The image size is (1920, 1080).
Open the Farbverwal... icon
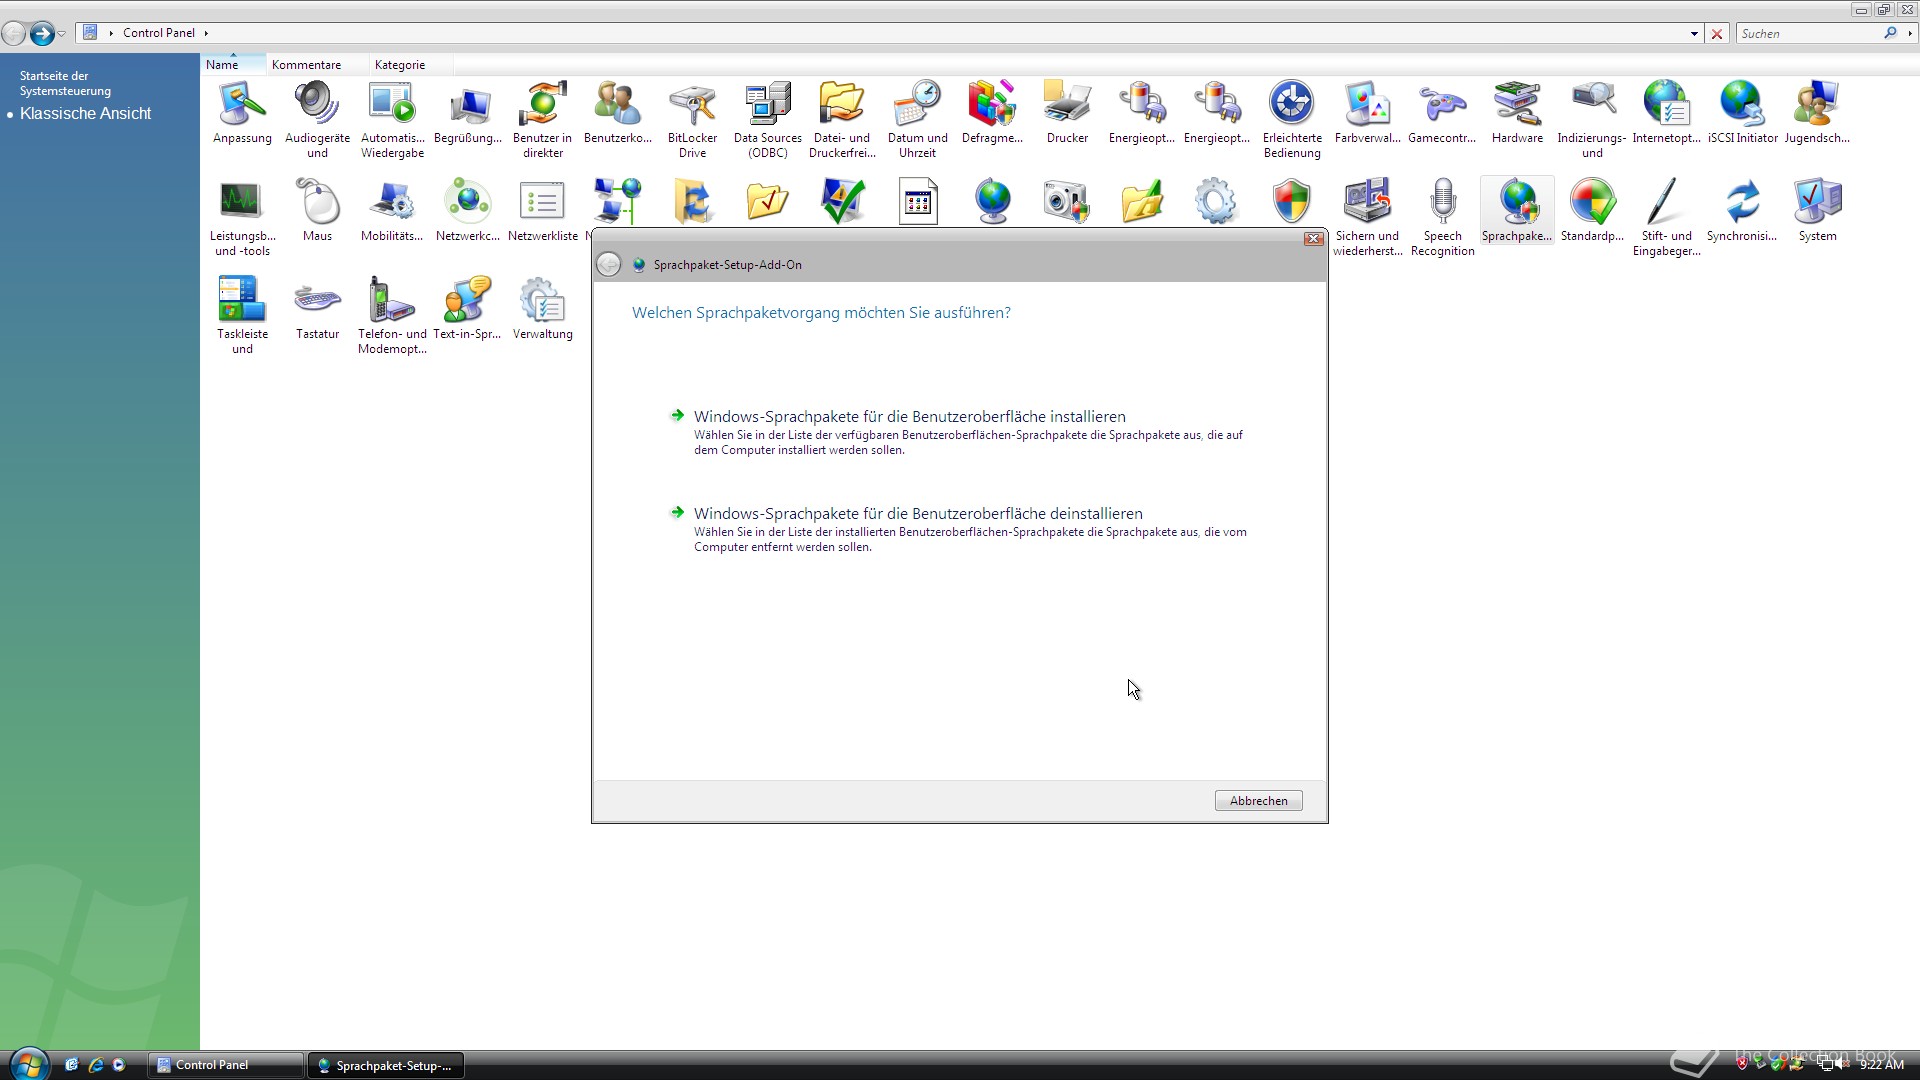[1367, 113]
